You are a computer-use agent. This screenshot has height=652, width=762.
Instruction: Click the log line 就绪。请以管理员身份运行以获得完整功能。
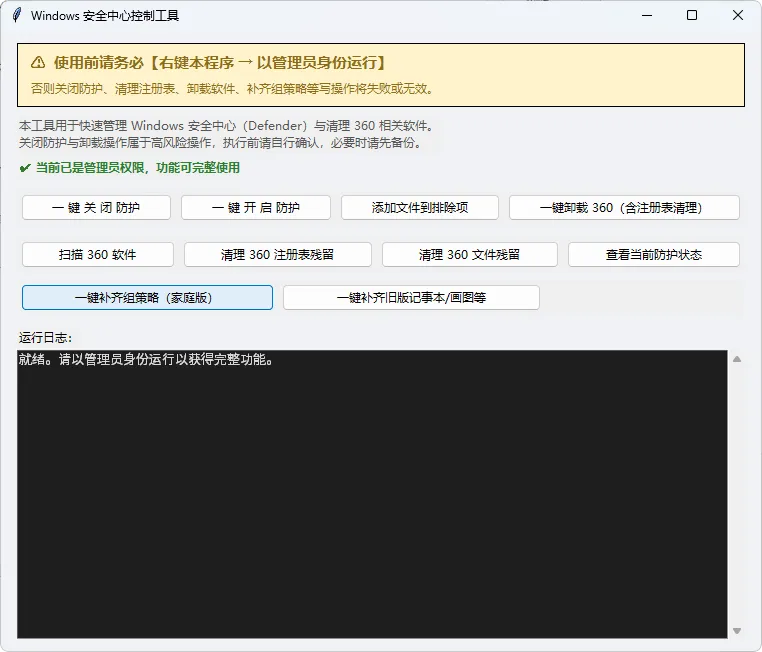coord(146,360)
